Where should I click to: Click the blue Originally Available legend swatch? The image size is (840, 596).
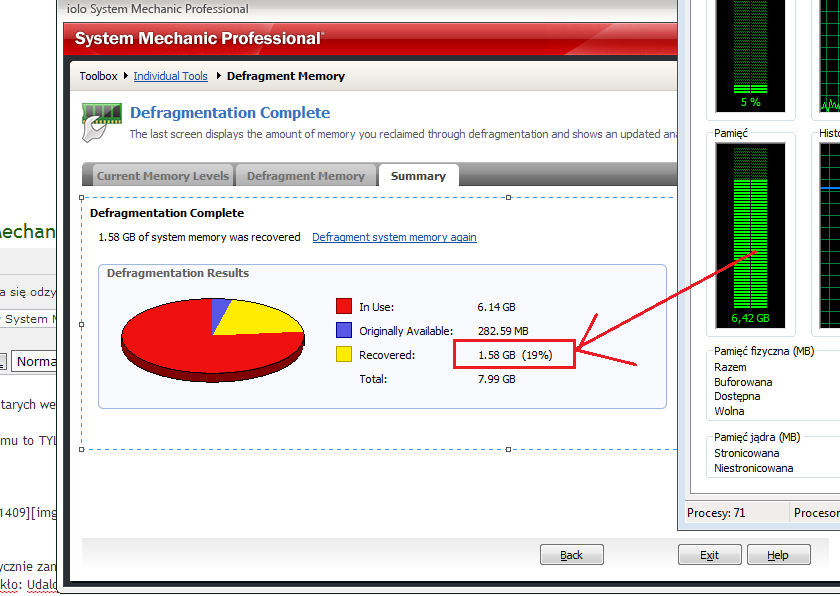pos(344,331)
